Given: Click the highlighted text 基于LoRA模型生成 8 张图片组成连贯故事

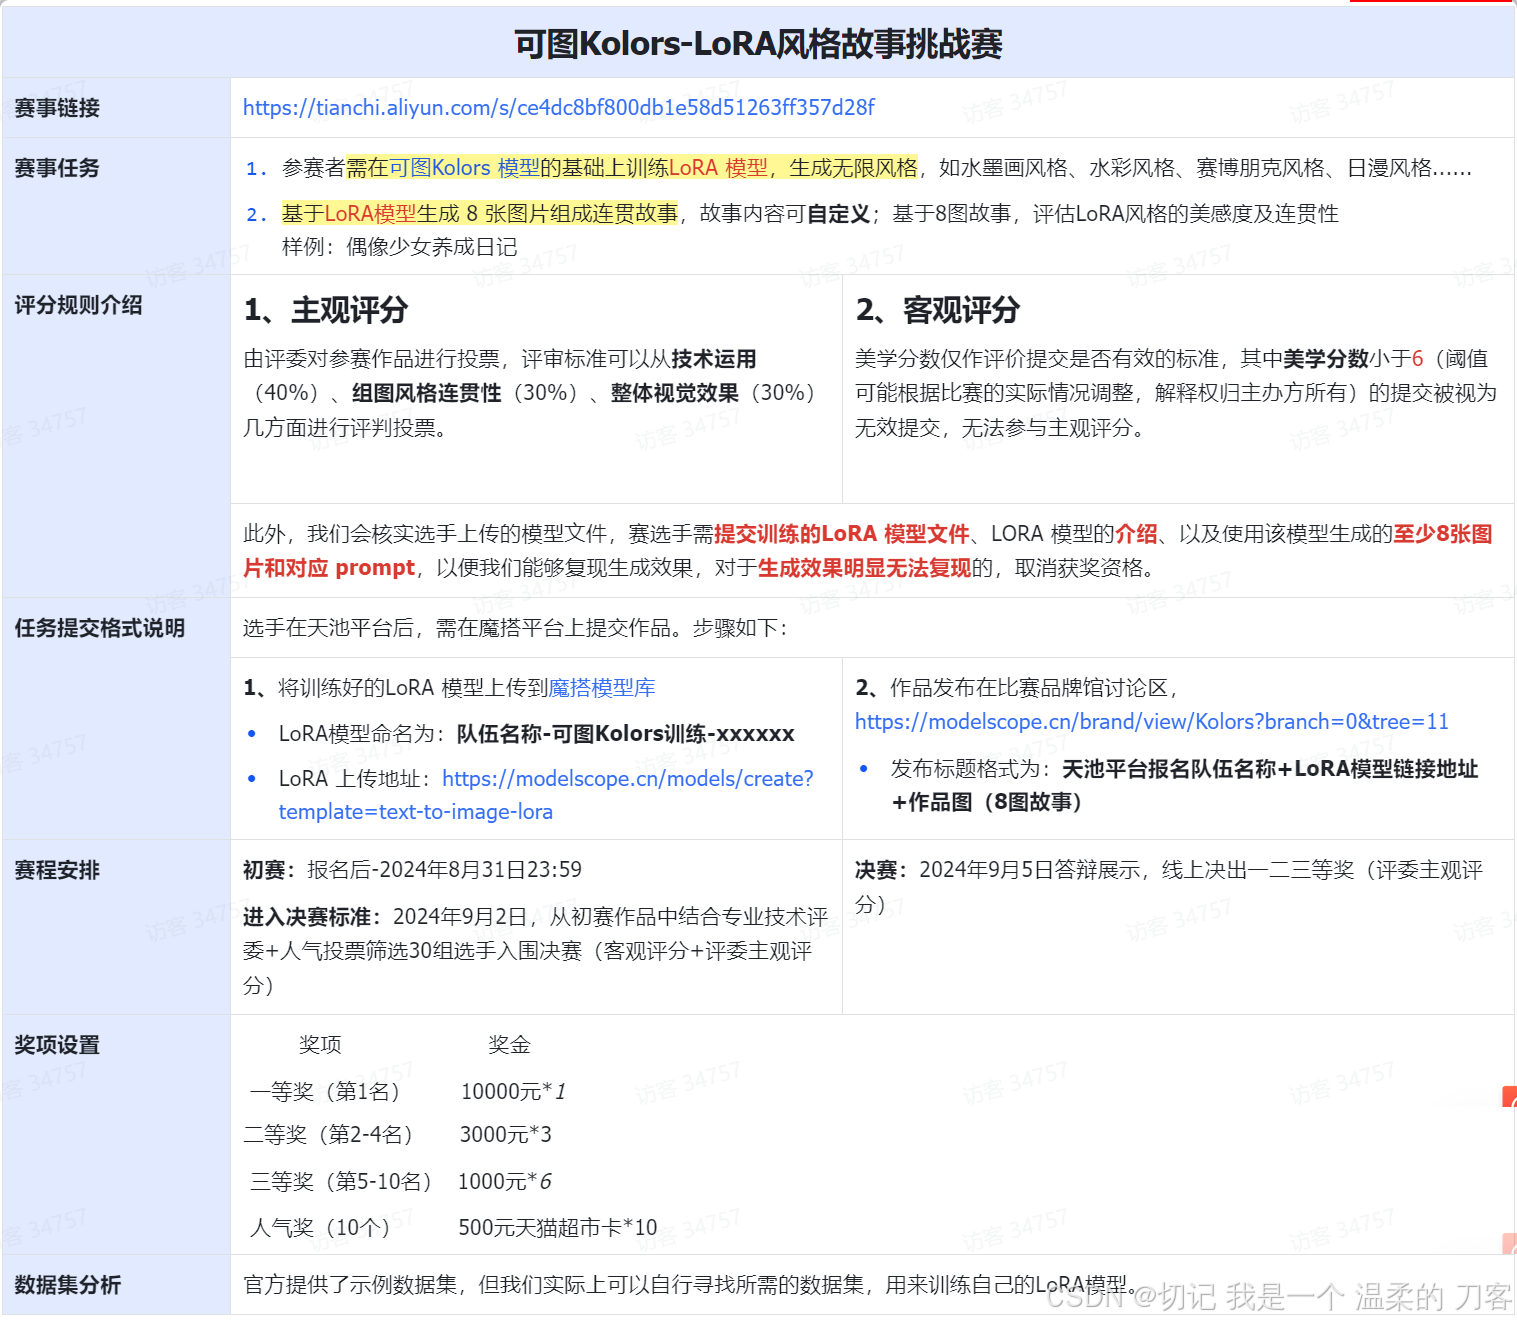Looking at the screenshot, I should tap(480, 214).
